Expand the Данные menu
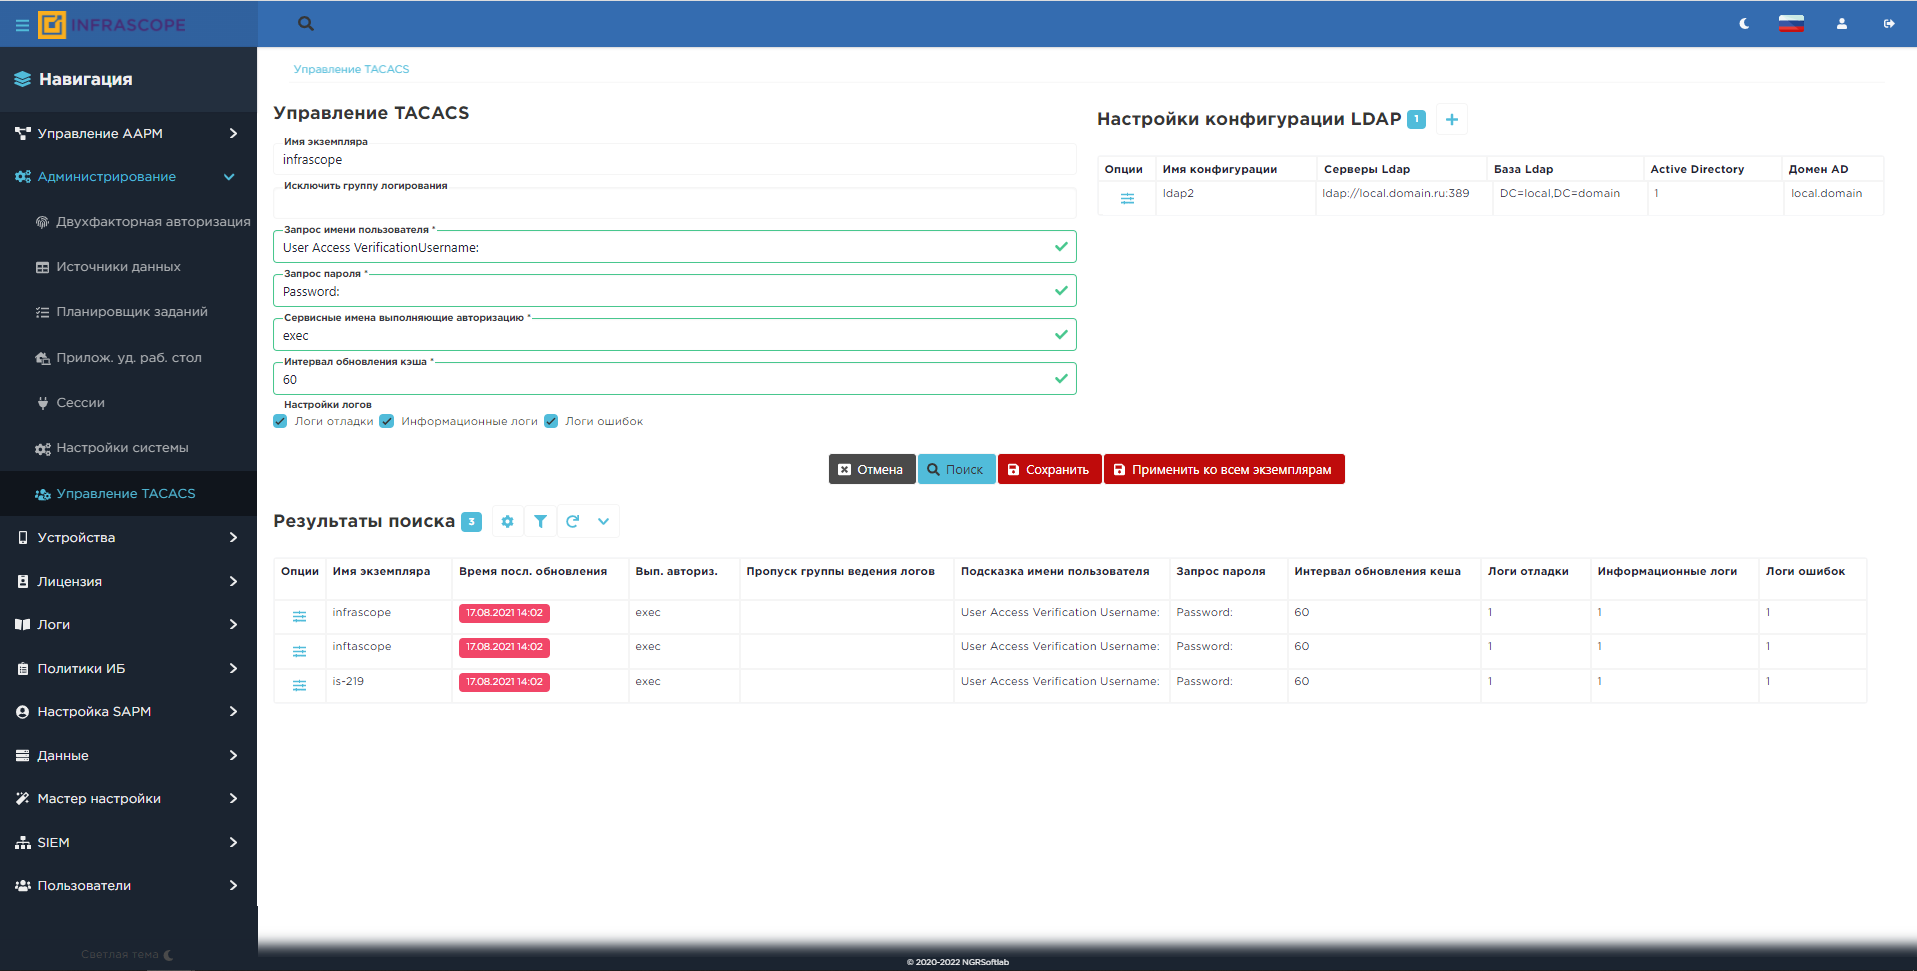Image resolution: width=1917 pixels, height=971 pixels. (128, 756)
